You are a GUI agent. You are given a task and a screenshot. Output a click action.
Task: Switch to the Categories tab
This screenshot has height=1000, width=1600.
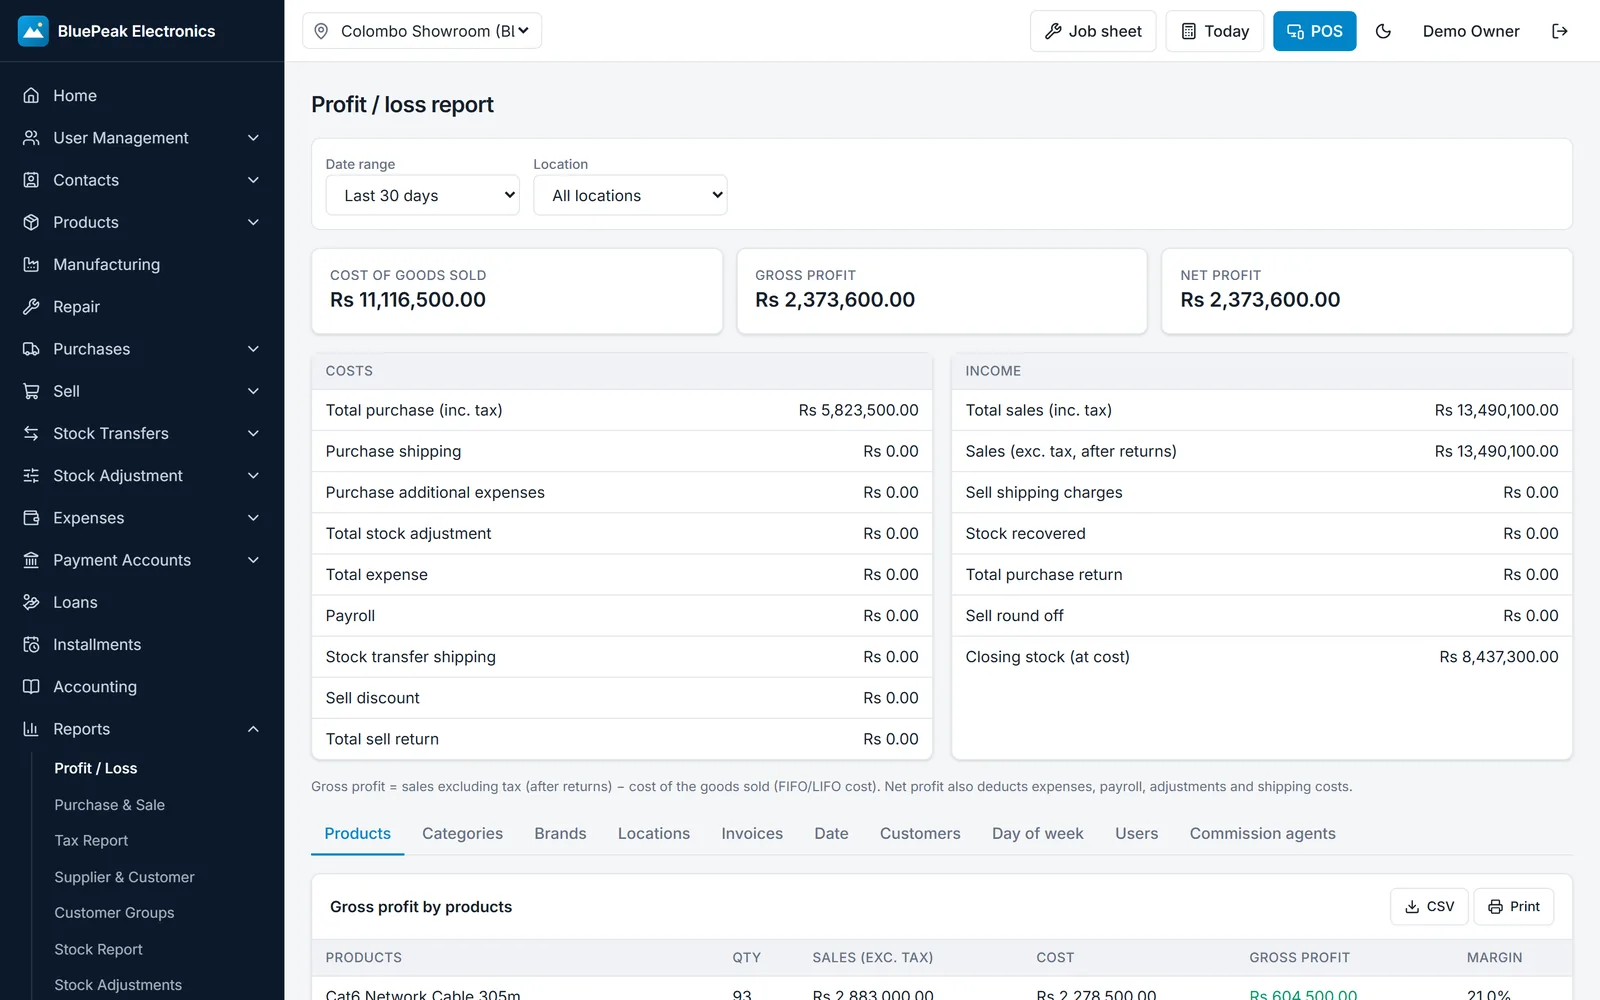[462, 834]
